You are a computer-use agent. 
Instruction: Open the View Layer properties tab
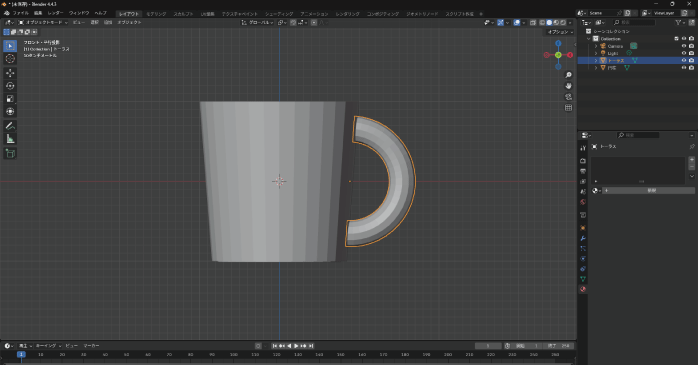click(583, 181)
